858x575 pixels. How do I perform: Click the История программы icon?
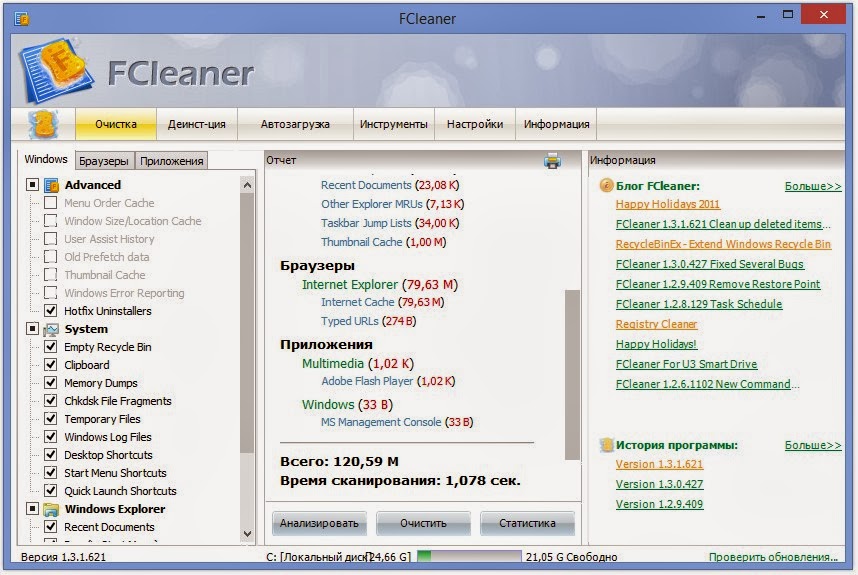coord(606,445)
